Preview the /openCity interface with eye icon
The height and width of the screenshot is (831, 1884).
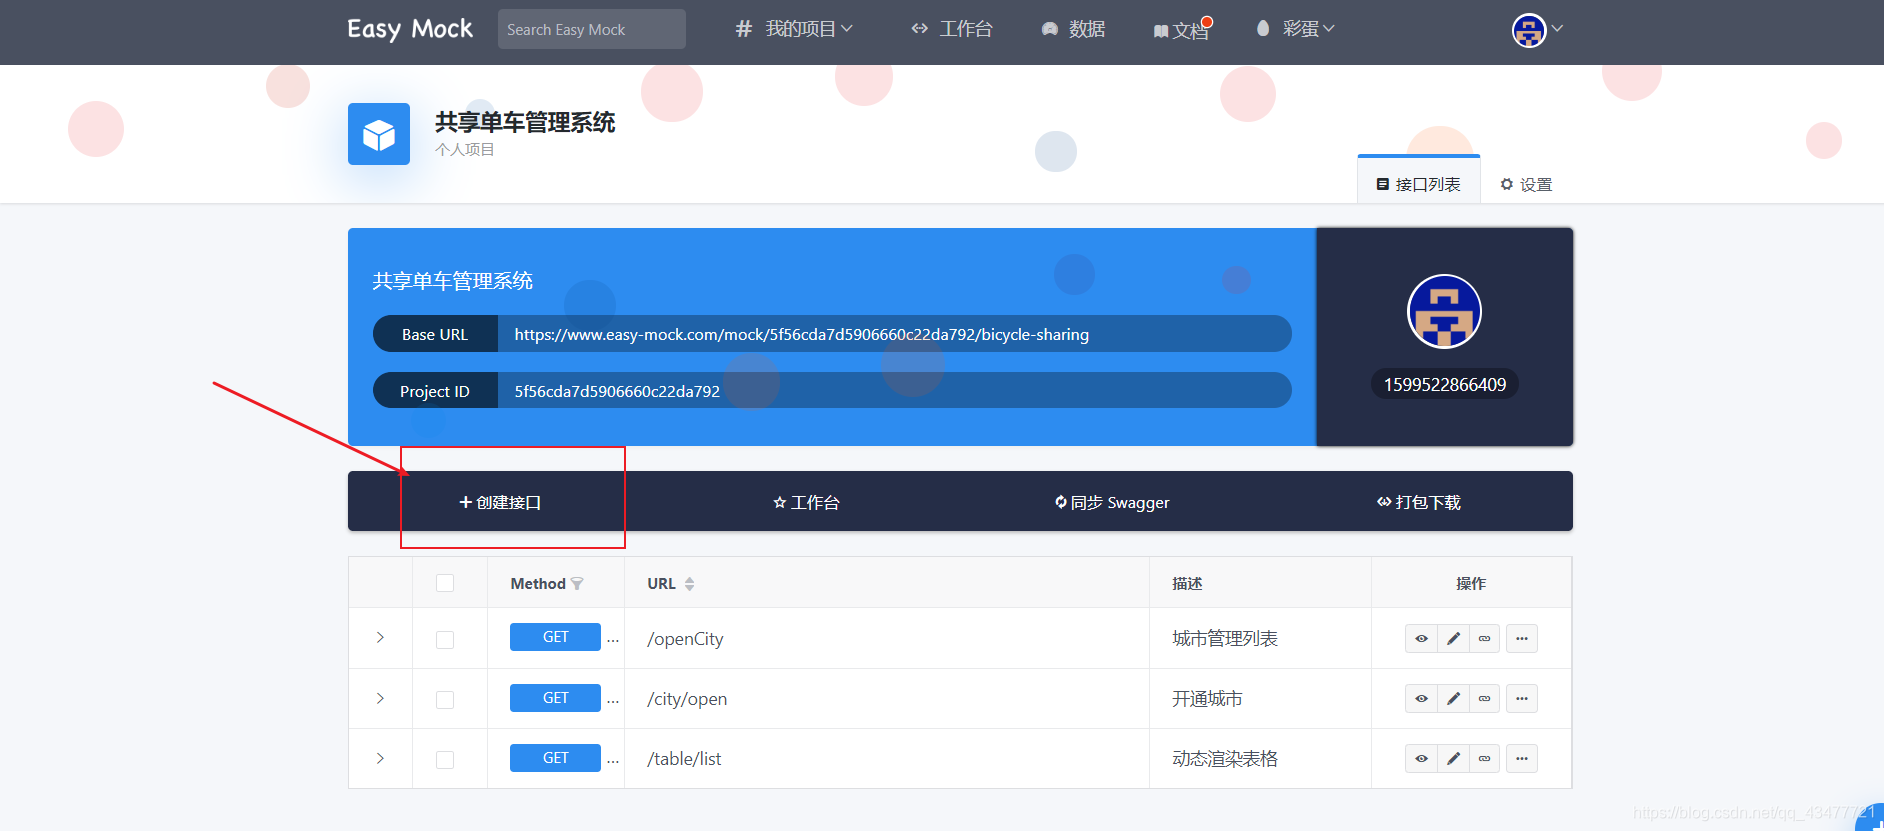(1421, 638)
